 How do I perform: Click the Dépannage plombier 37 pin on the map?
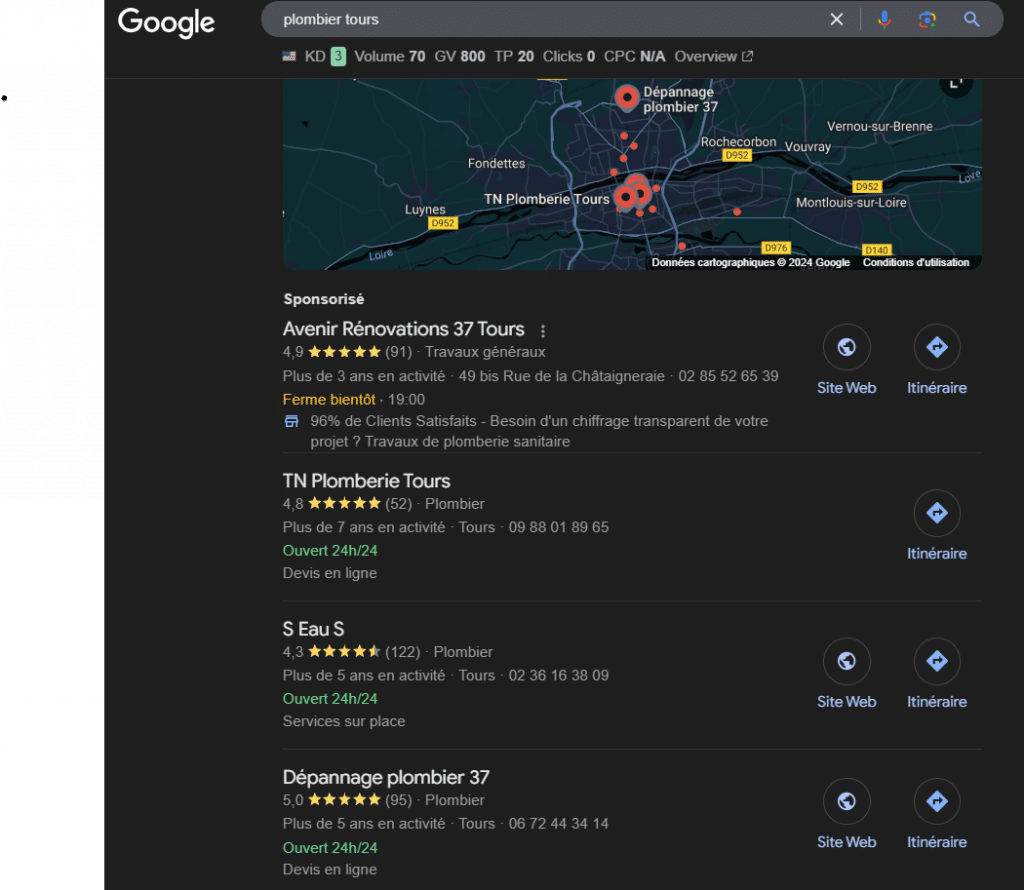point(627,97)
